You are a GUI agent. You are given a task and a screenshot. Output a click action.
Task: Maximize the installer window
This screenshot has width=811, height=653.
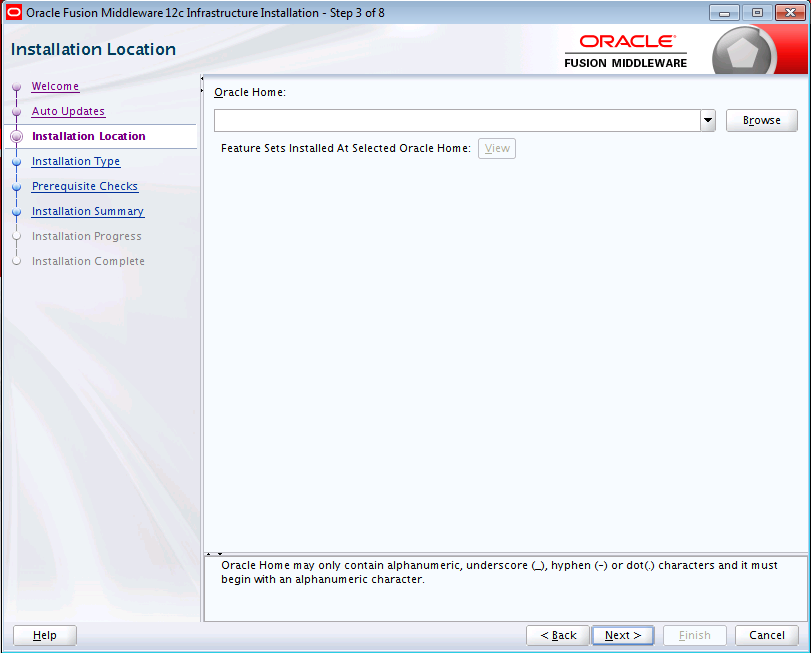[757, 13]
